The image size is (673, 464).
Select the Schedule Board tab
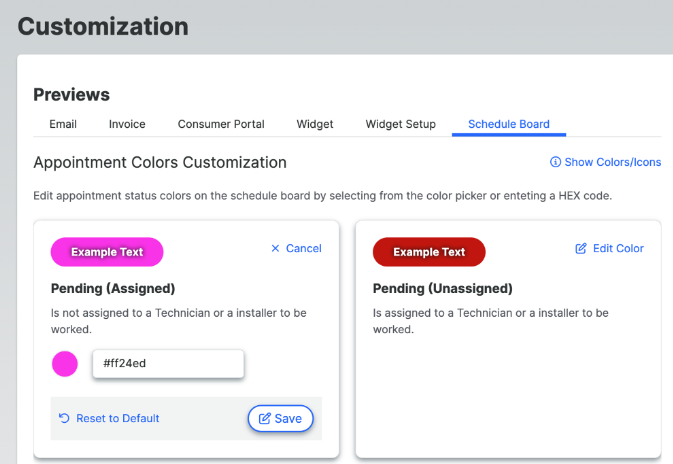(509, 124)
